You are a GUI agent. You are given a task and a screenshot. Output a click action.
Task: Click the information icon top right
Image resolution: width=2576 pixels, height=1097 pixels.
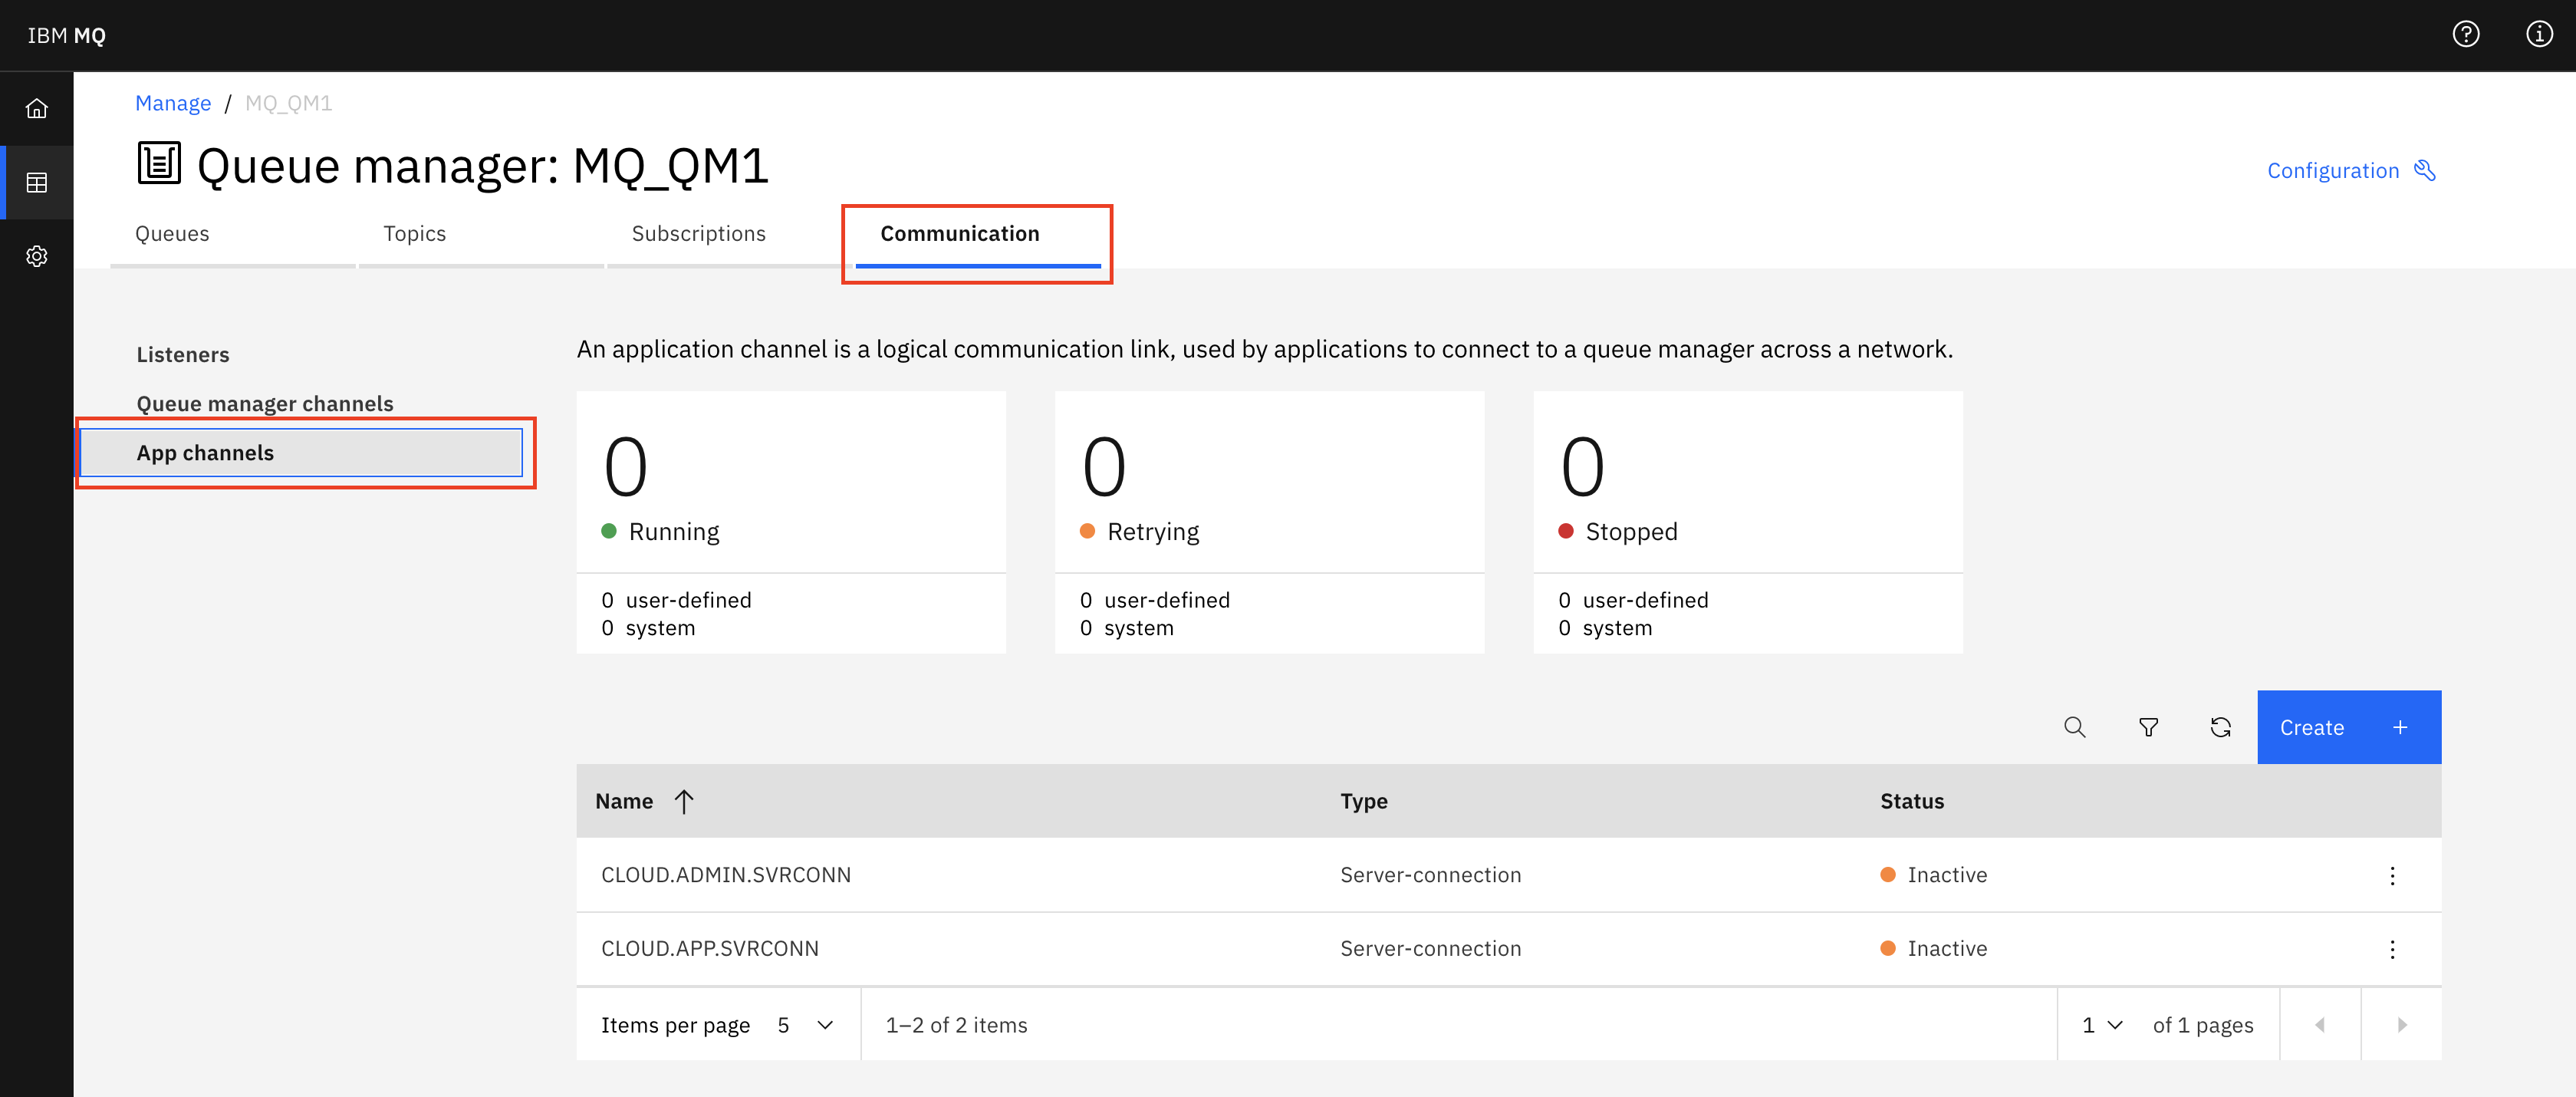click(x=2538, y=35)
